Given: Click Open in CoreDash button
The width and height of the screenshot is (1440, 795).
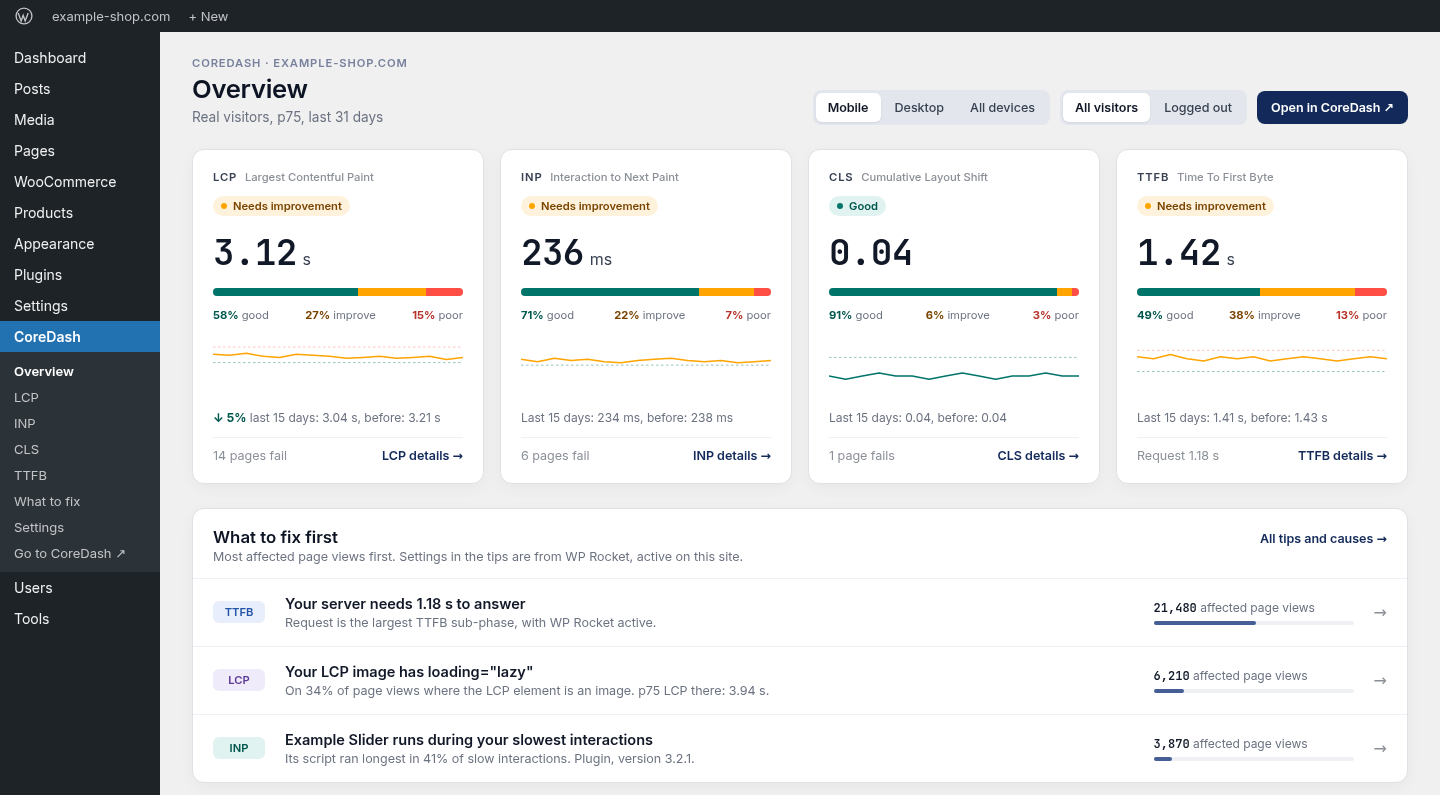Looking at the screenshot, I should point(1332,108).
